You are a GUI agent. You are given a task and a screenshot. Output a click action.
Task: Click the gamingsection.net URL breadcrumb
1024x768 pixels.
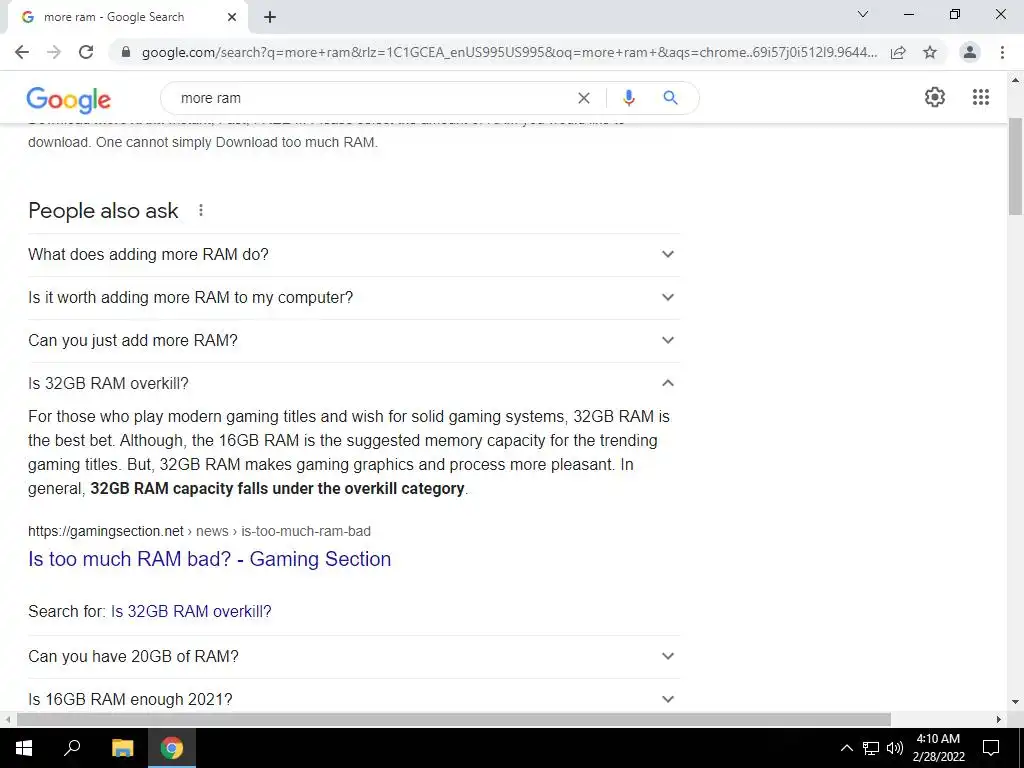point(199,531)
